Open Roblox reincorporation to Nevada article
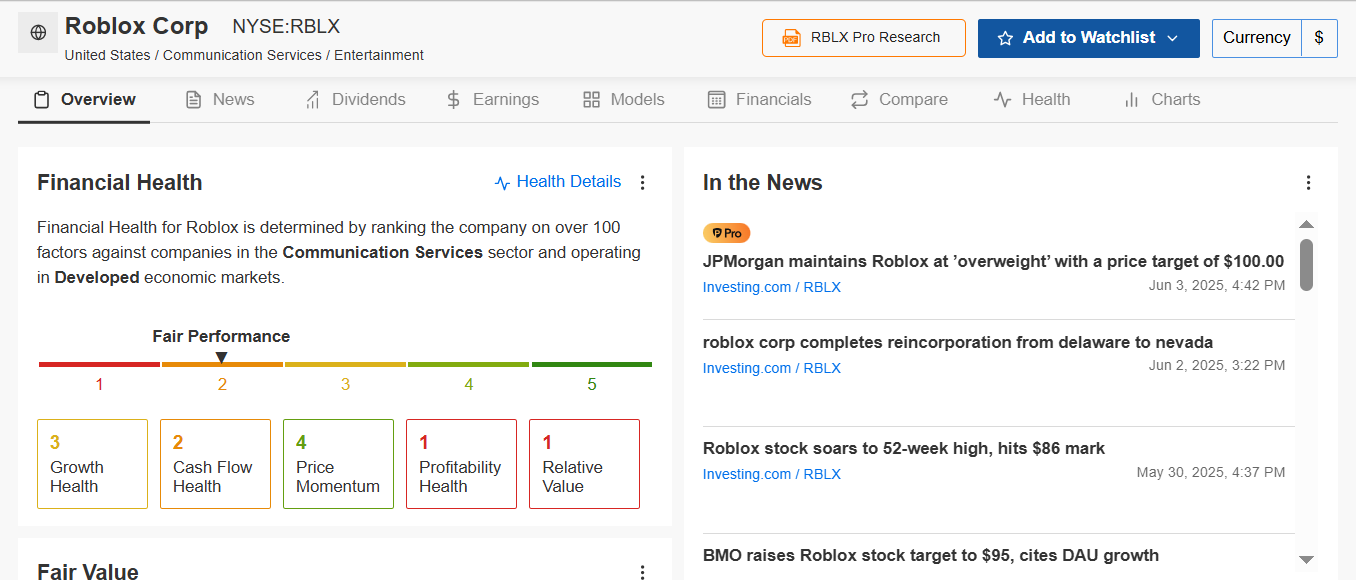Viewport: 1356px width, 580px height. coord(958,342)
